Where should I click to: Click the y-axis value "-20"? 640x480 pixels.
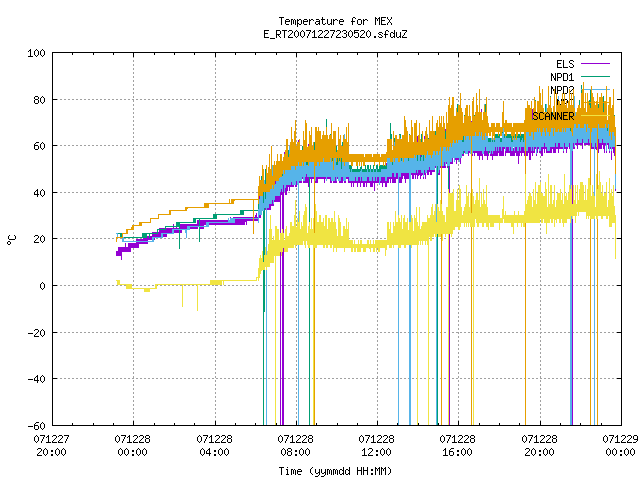(36, 333)
